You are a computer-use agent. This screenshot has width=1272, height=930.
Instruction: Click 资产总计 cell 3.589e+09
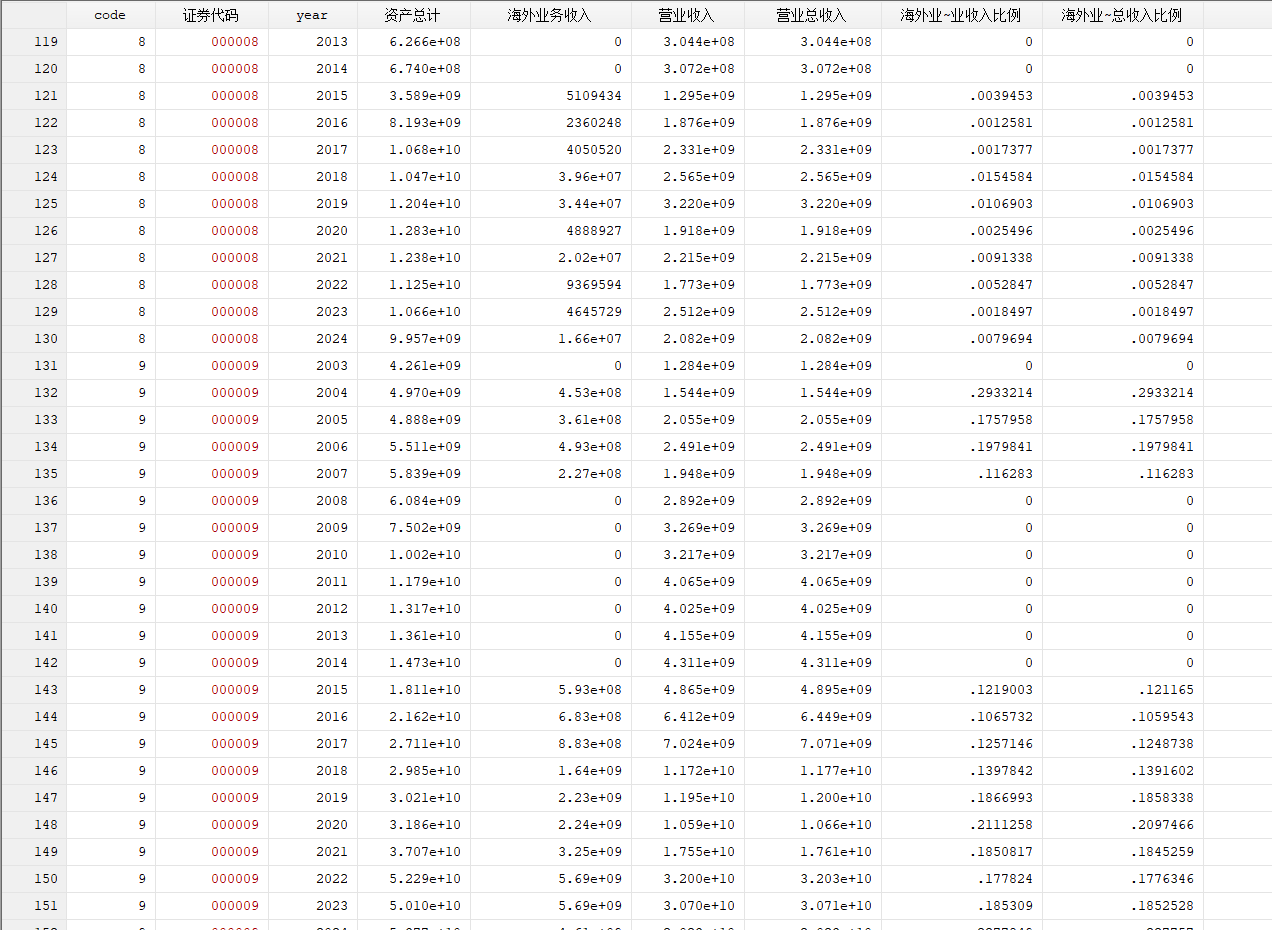(413, 96)
